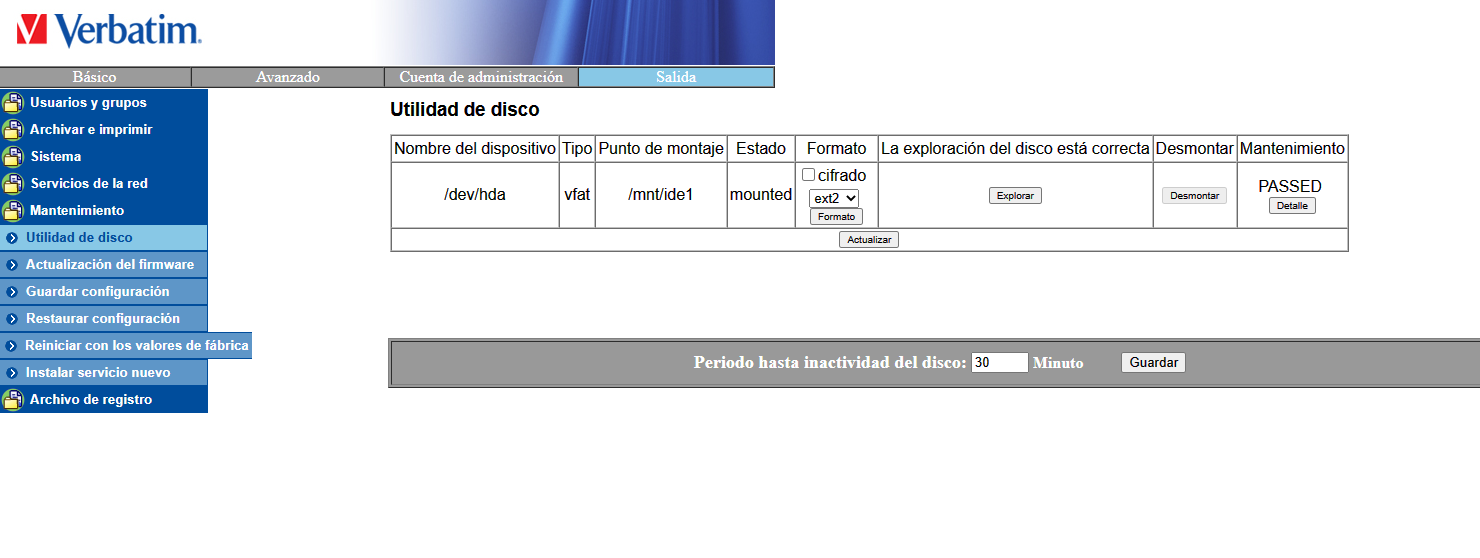Open the Avanzado tab
This screenshot has height=558, width=1480.
(288, 77)
